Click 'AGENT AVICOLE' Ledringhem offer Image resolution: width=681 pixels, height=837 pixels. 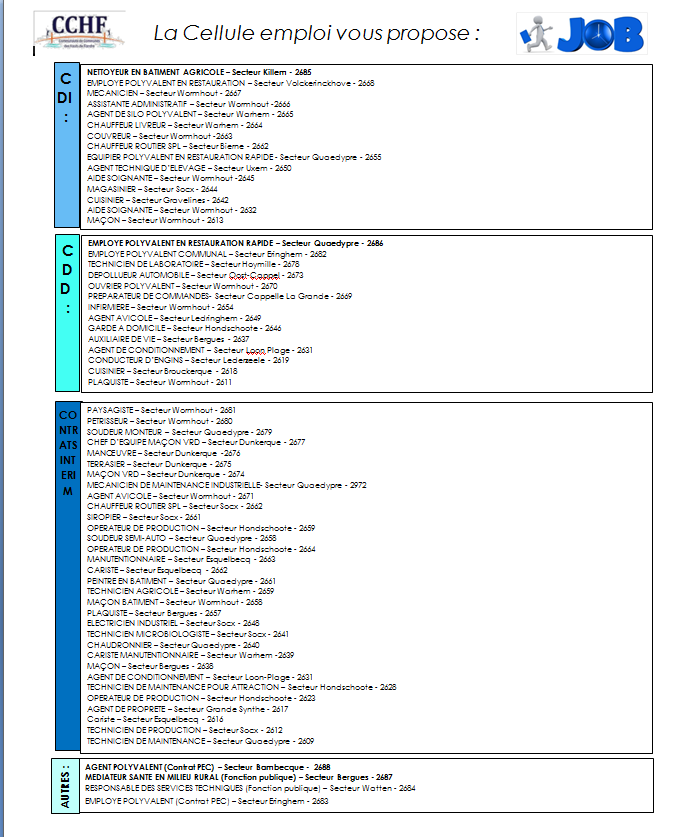(175, 319)
